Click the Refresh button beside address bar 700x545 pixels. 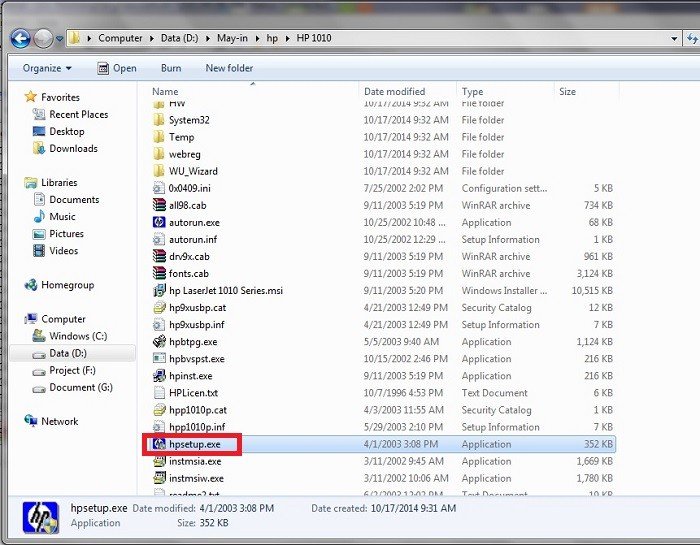[x=692, y=38]
